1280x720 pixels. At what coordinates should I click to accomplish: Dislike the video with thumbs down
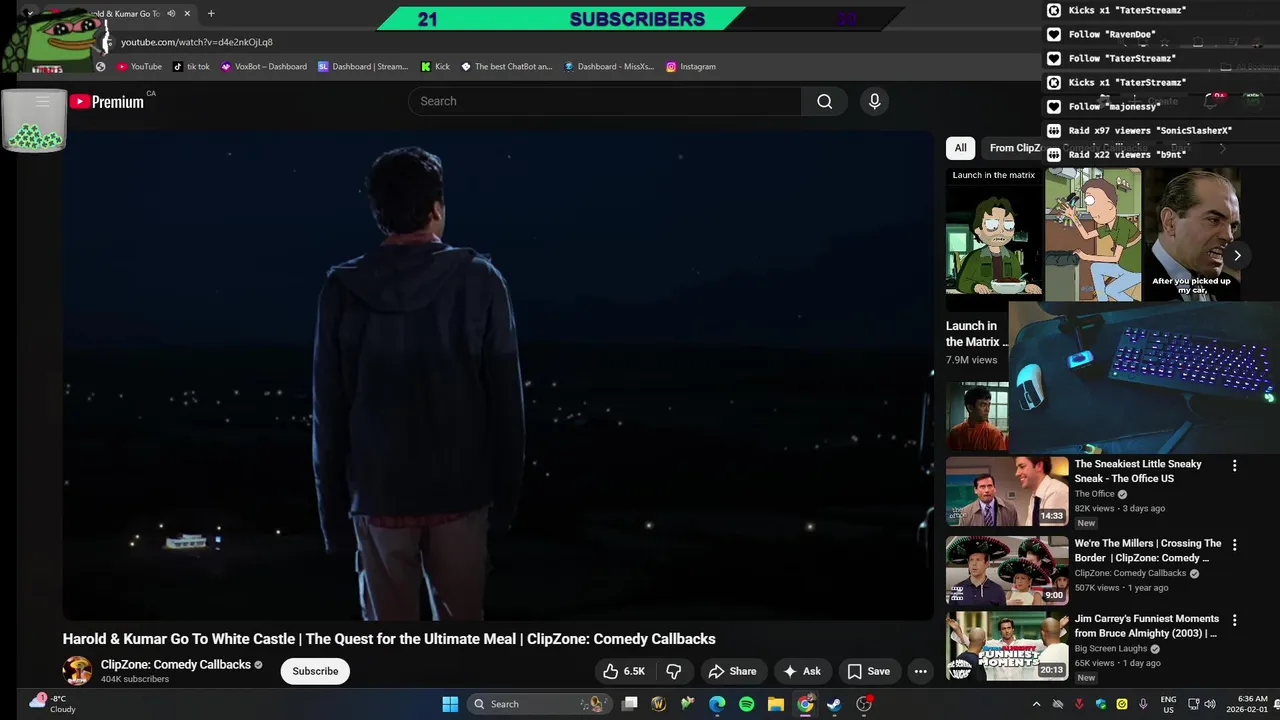(x=674, y=671)
